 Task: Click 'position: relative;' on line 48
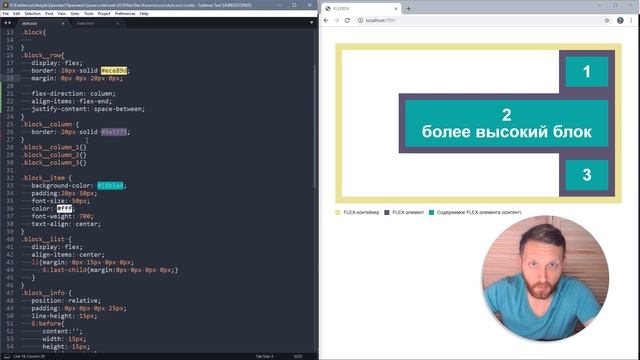pos(66,300)
